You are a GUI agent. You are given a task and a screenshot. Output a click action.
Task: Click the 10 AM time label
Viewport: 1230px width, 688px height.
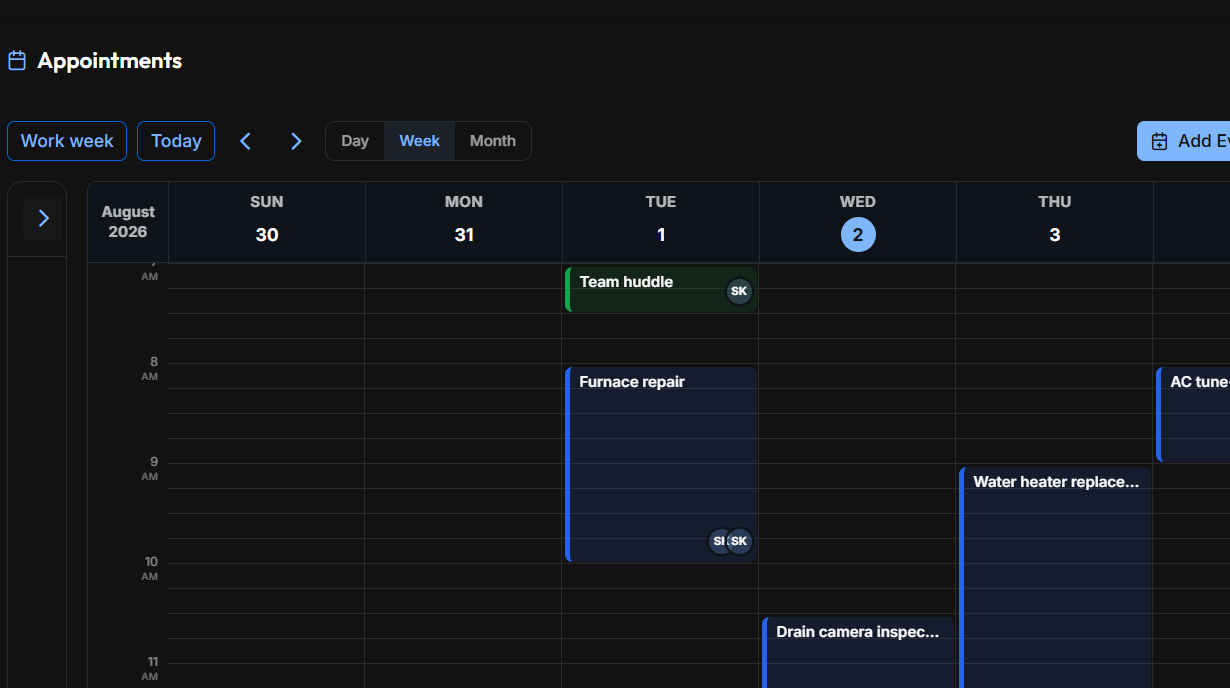point(150,568)
